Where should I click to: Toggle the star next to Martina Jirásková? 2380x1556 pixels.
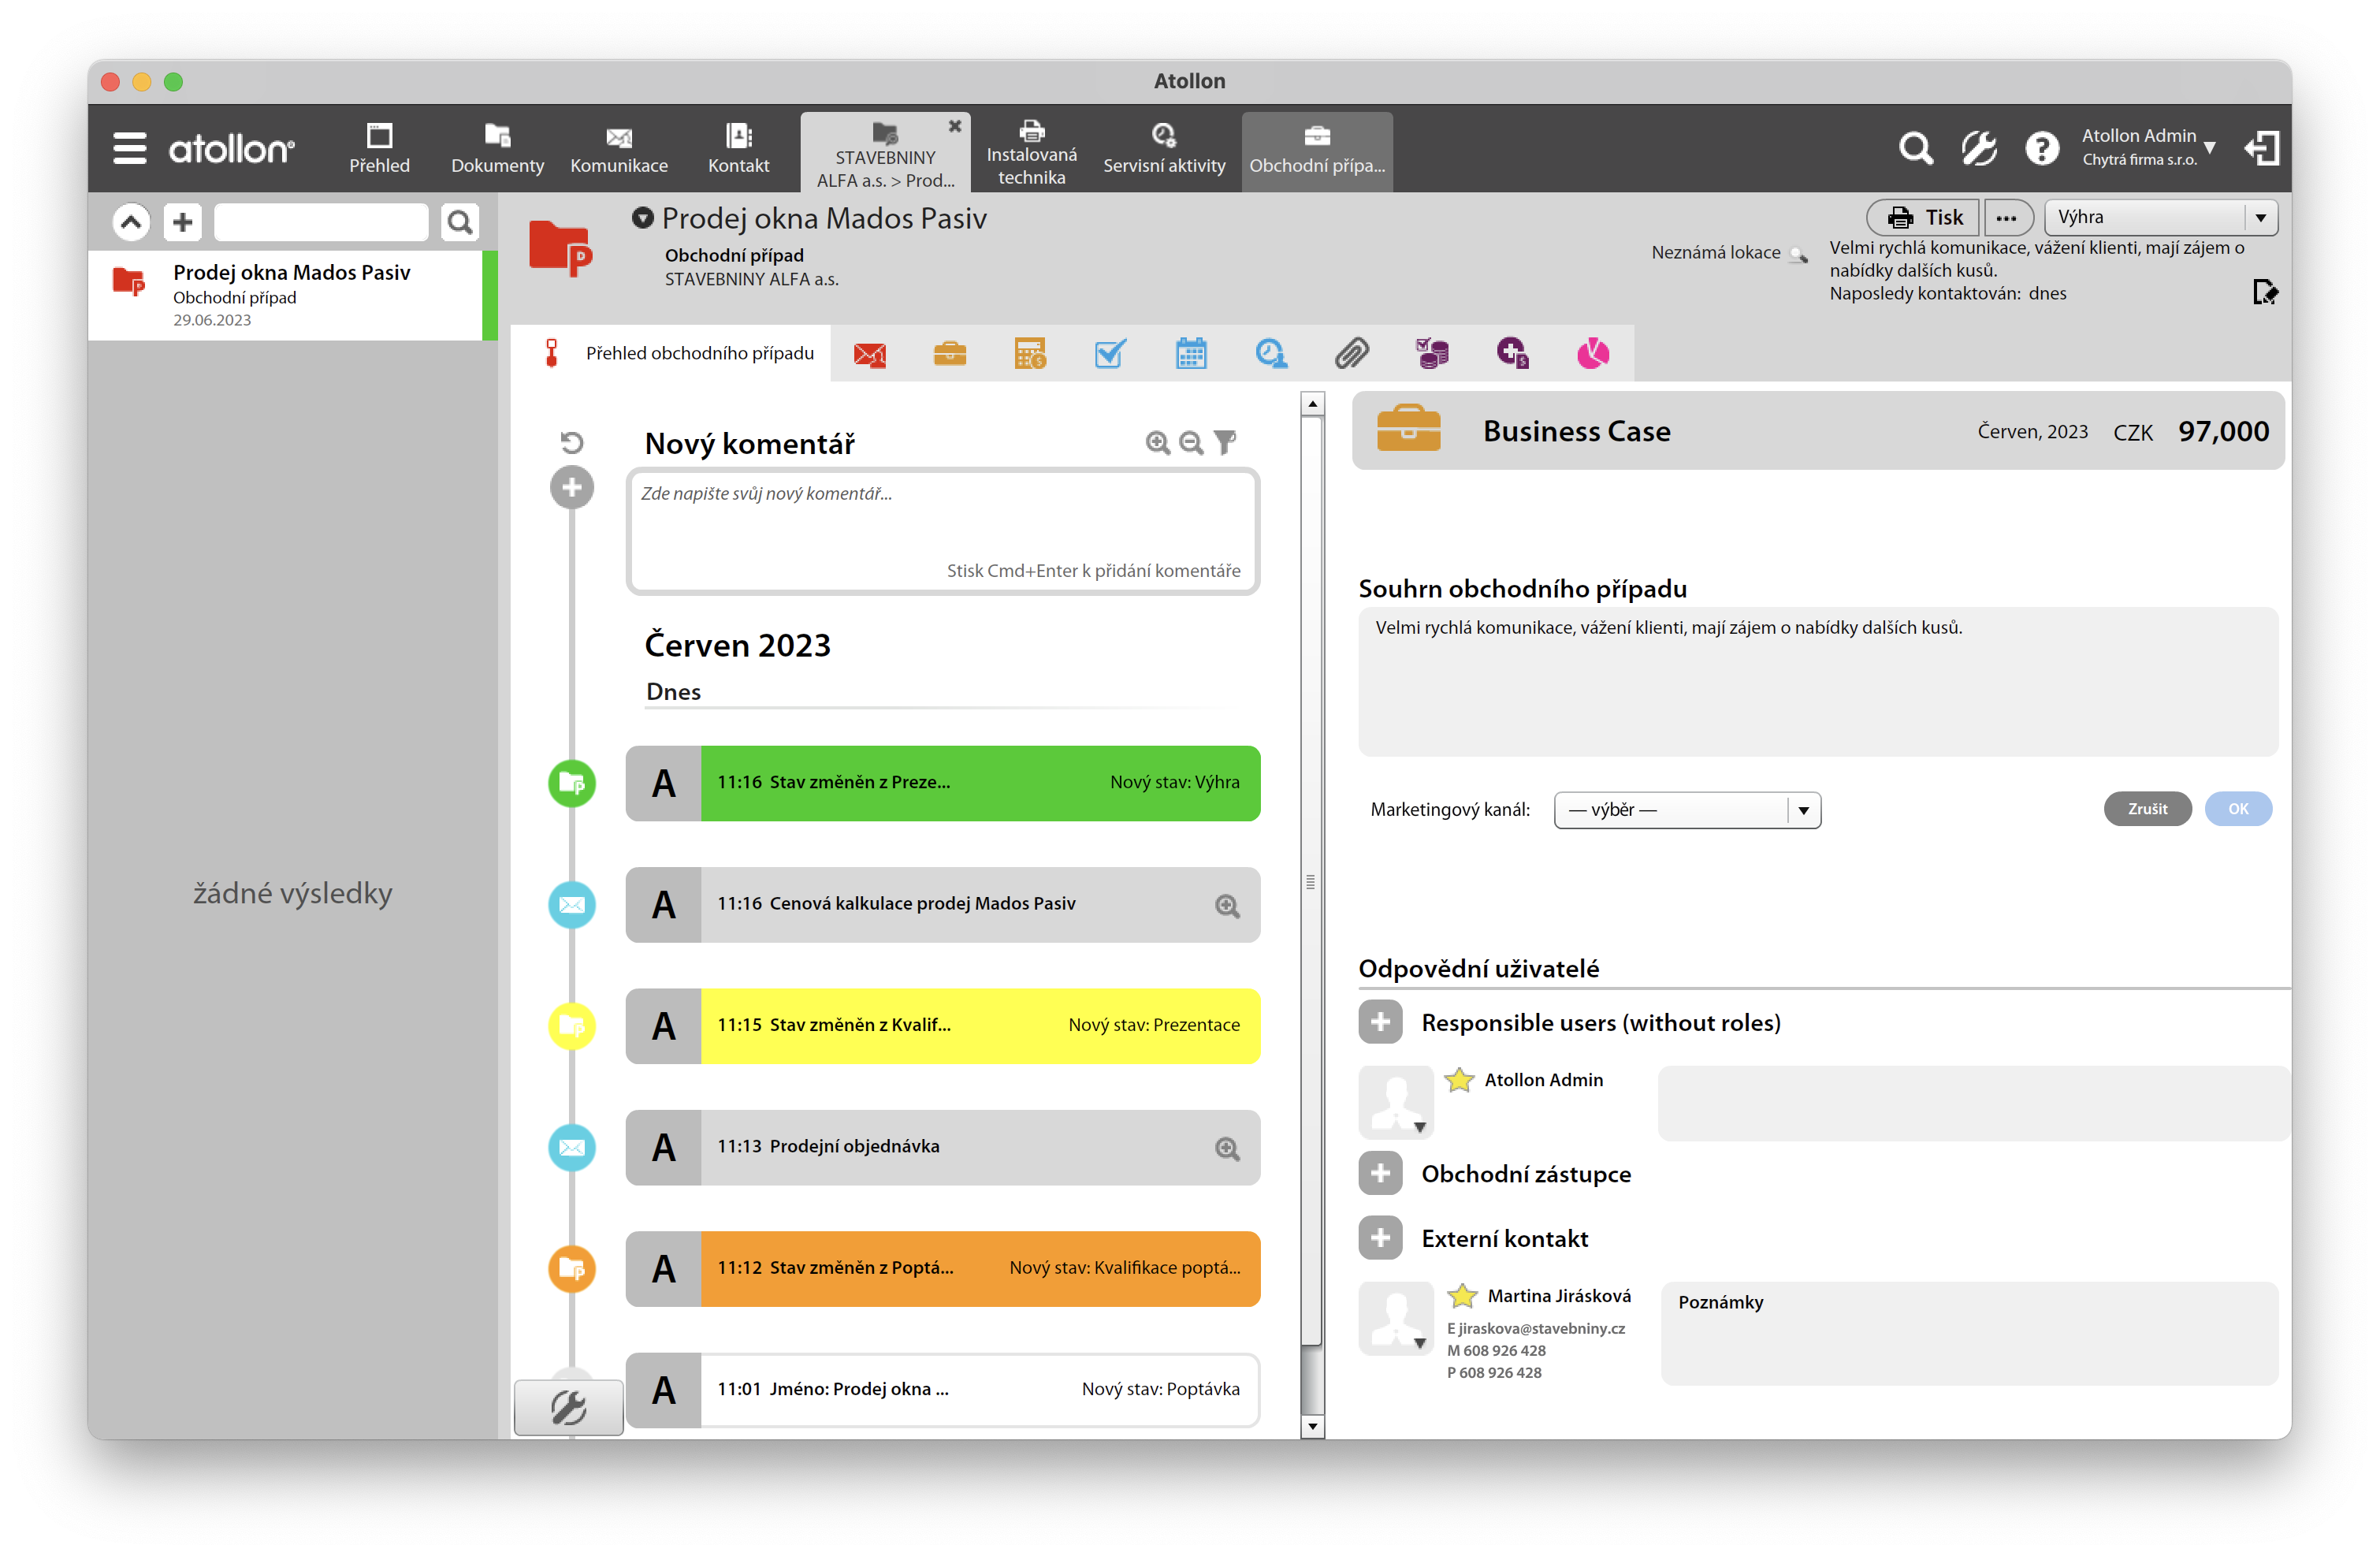(1461, 1296)
